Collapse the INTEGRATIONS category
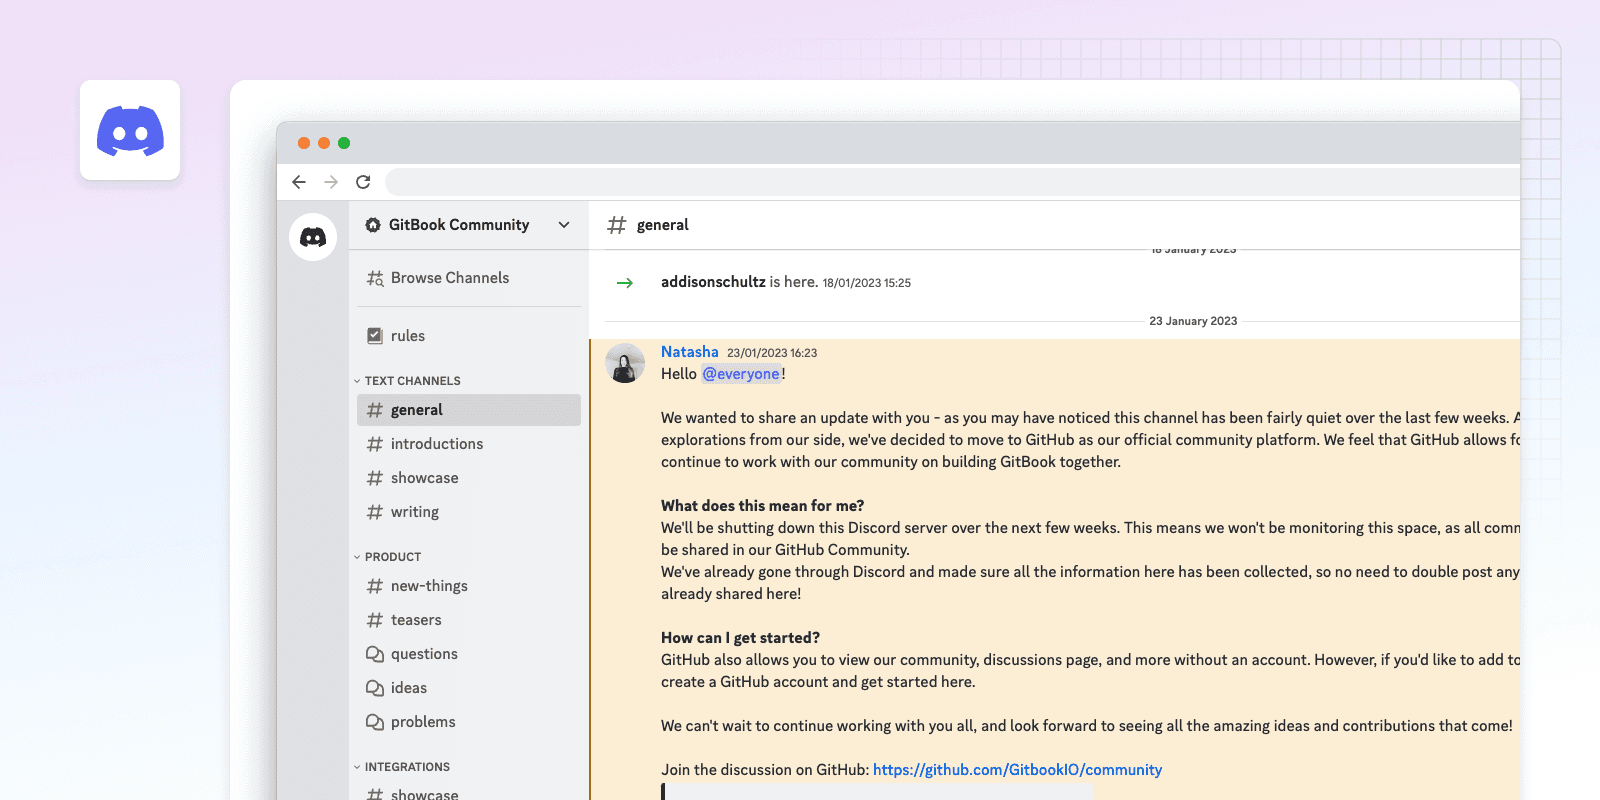Image resolution: width=1600 pixels, height=800 pixels. pos(402,767)
